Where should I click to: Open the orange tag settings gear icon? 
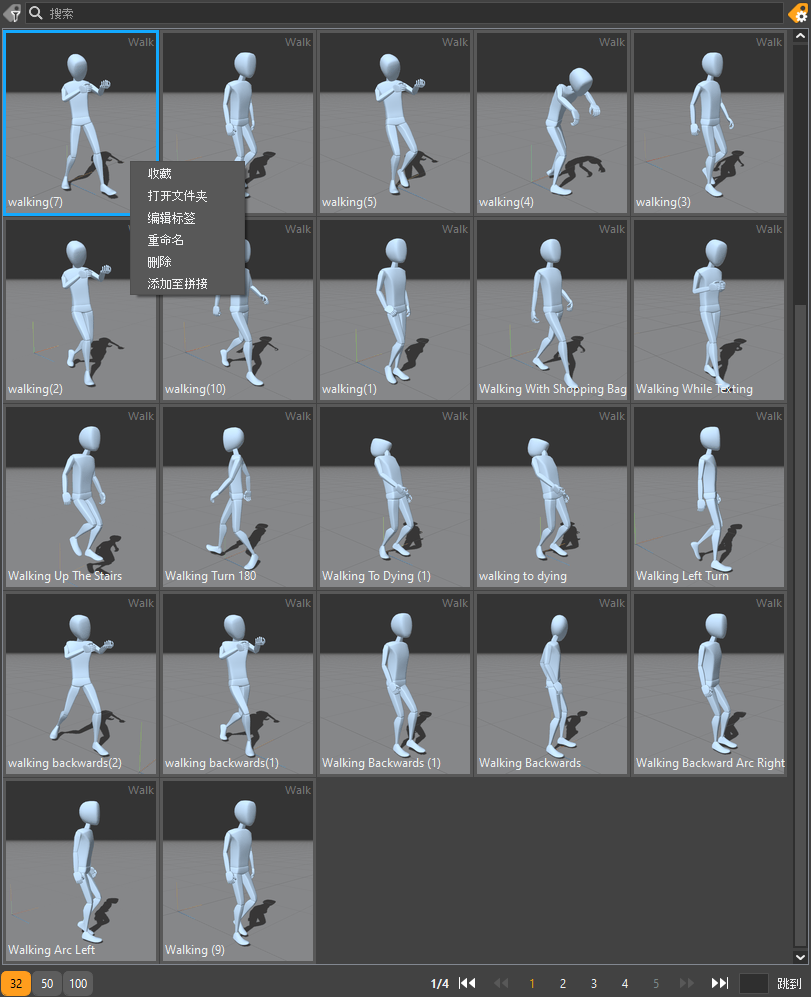[798, 13]
